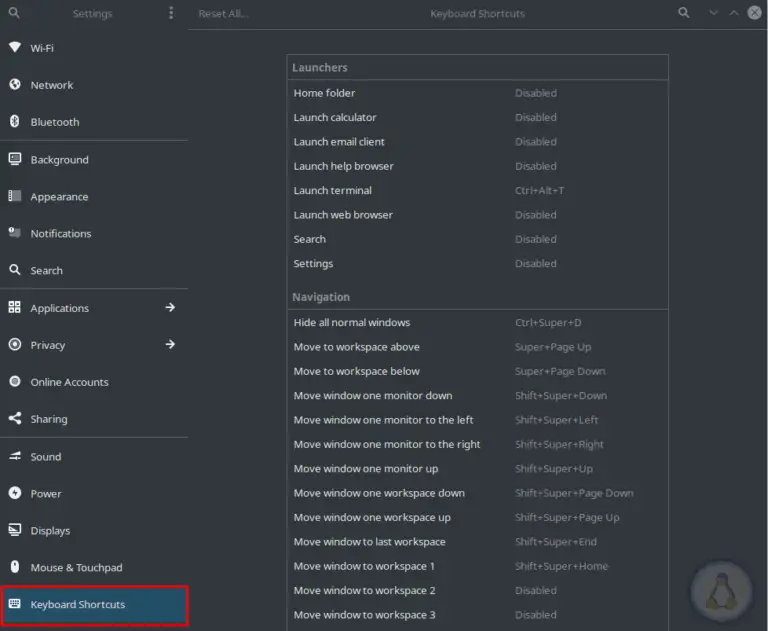Click the Mouse & Touchpad icon
The image size is (768, 631).
tap(14, 568)
